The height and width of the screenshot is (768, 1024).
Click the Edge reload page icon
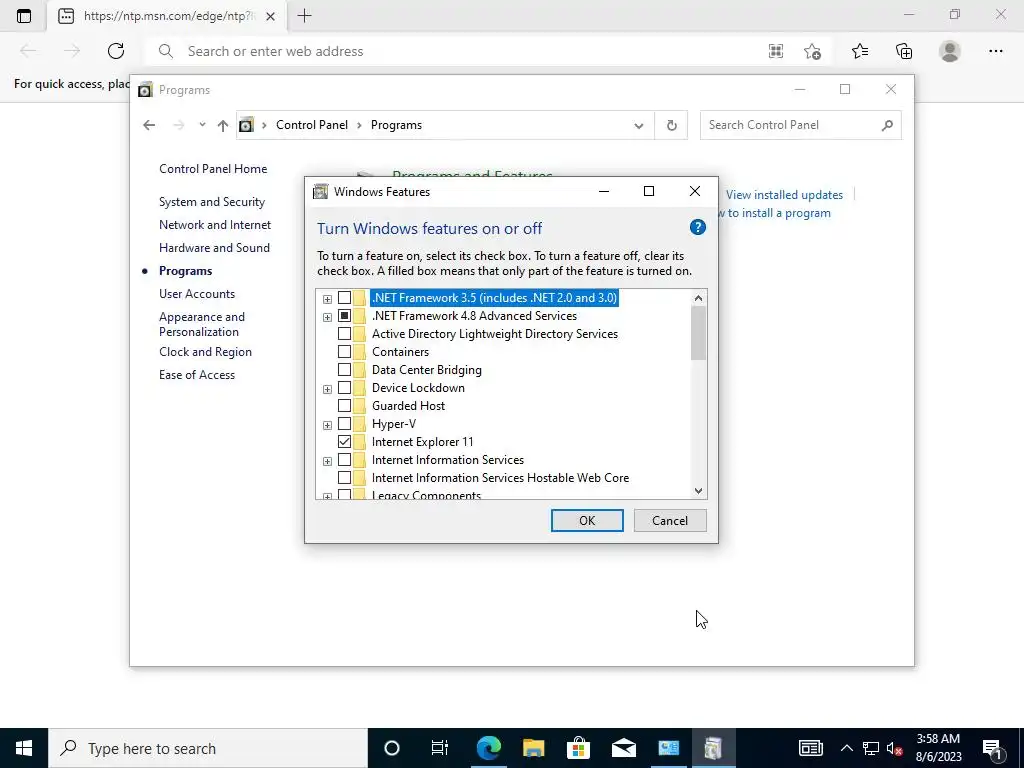(x=116, y=51)
